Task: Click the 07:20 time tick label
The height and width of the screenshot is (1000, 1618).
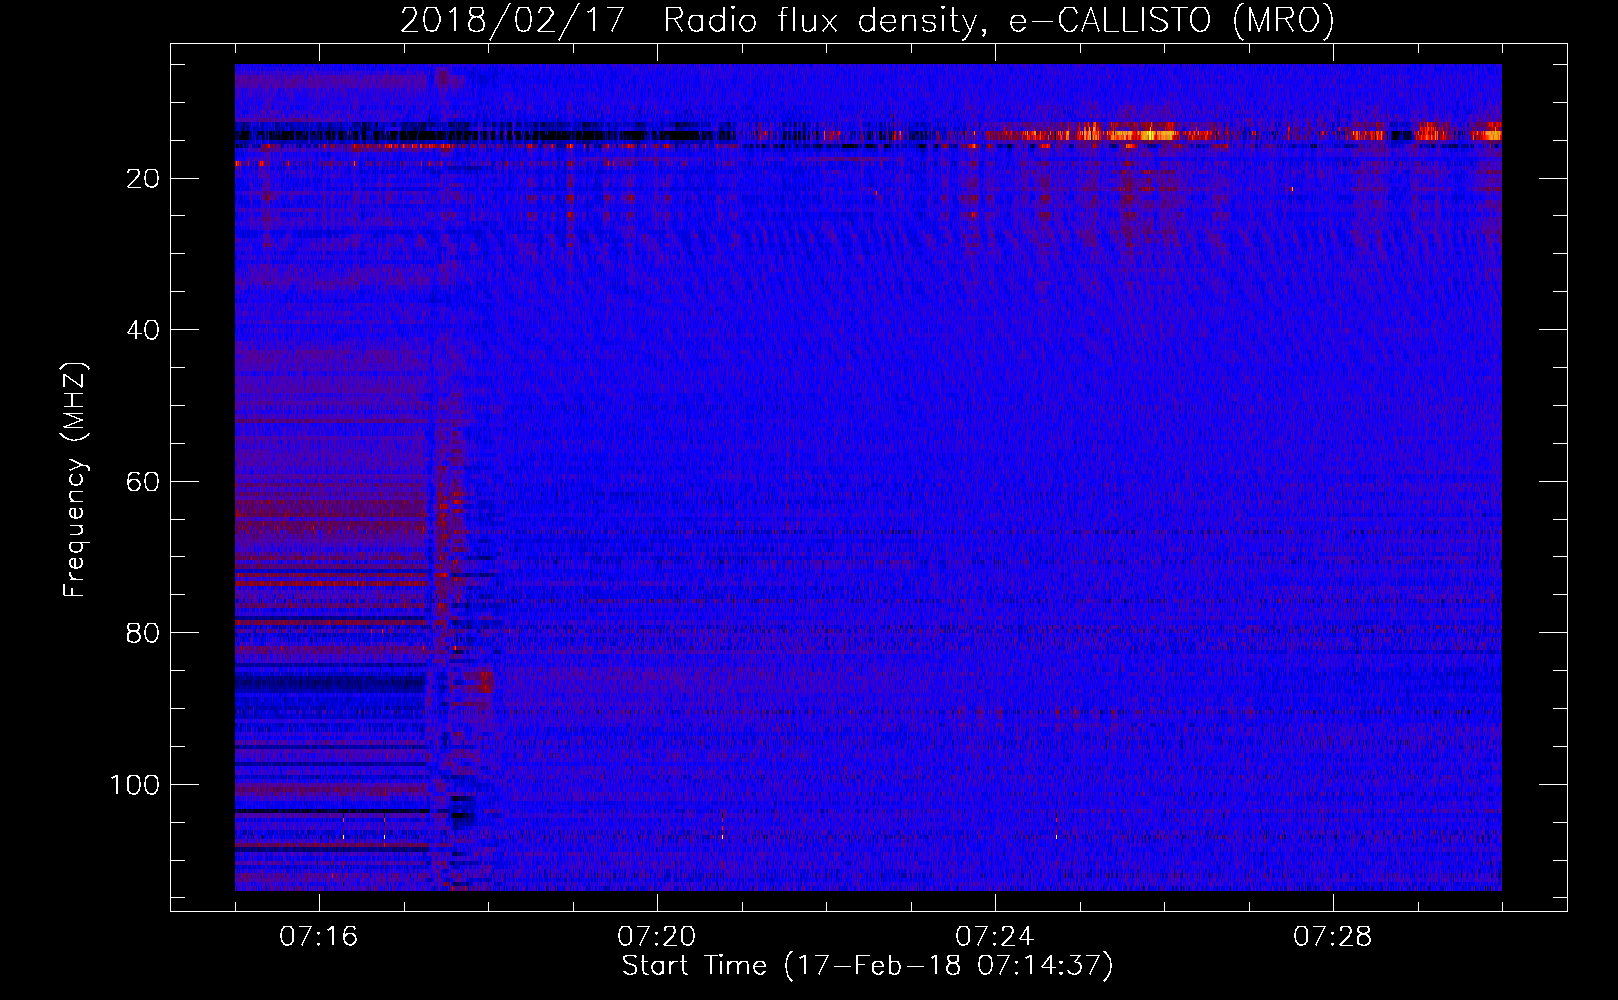Action: click(x=656, y=937)
